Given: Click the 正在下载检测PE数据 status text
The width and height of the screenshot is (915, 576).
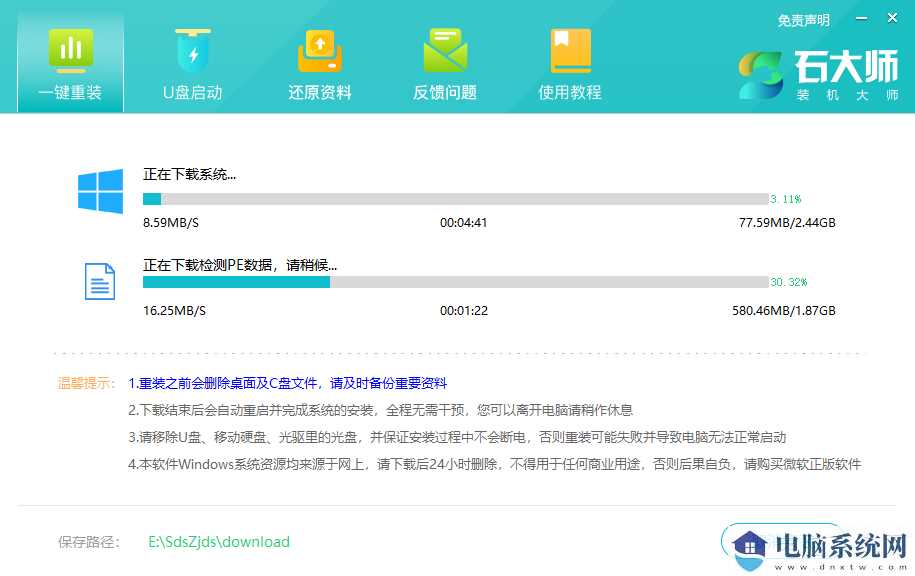Looking at the screenshot, I should [x=240, y=265].
